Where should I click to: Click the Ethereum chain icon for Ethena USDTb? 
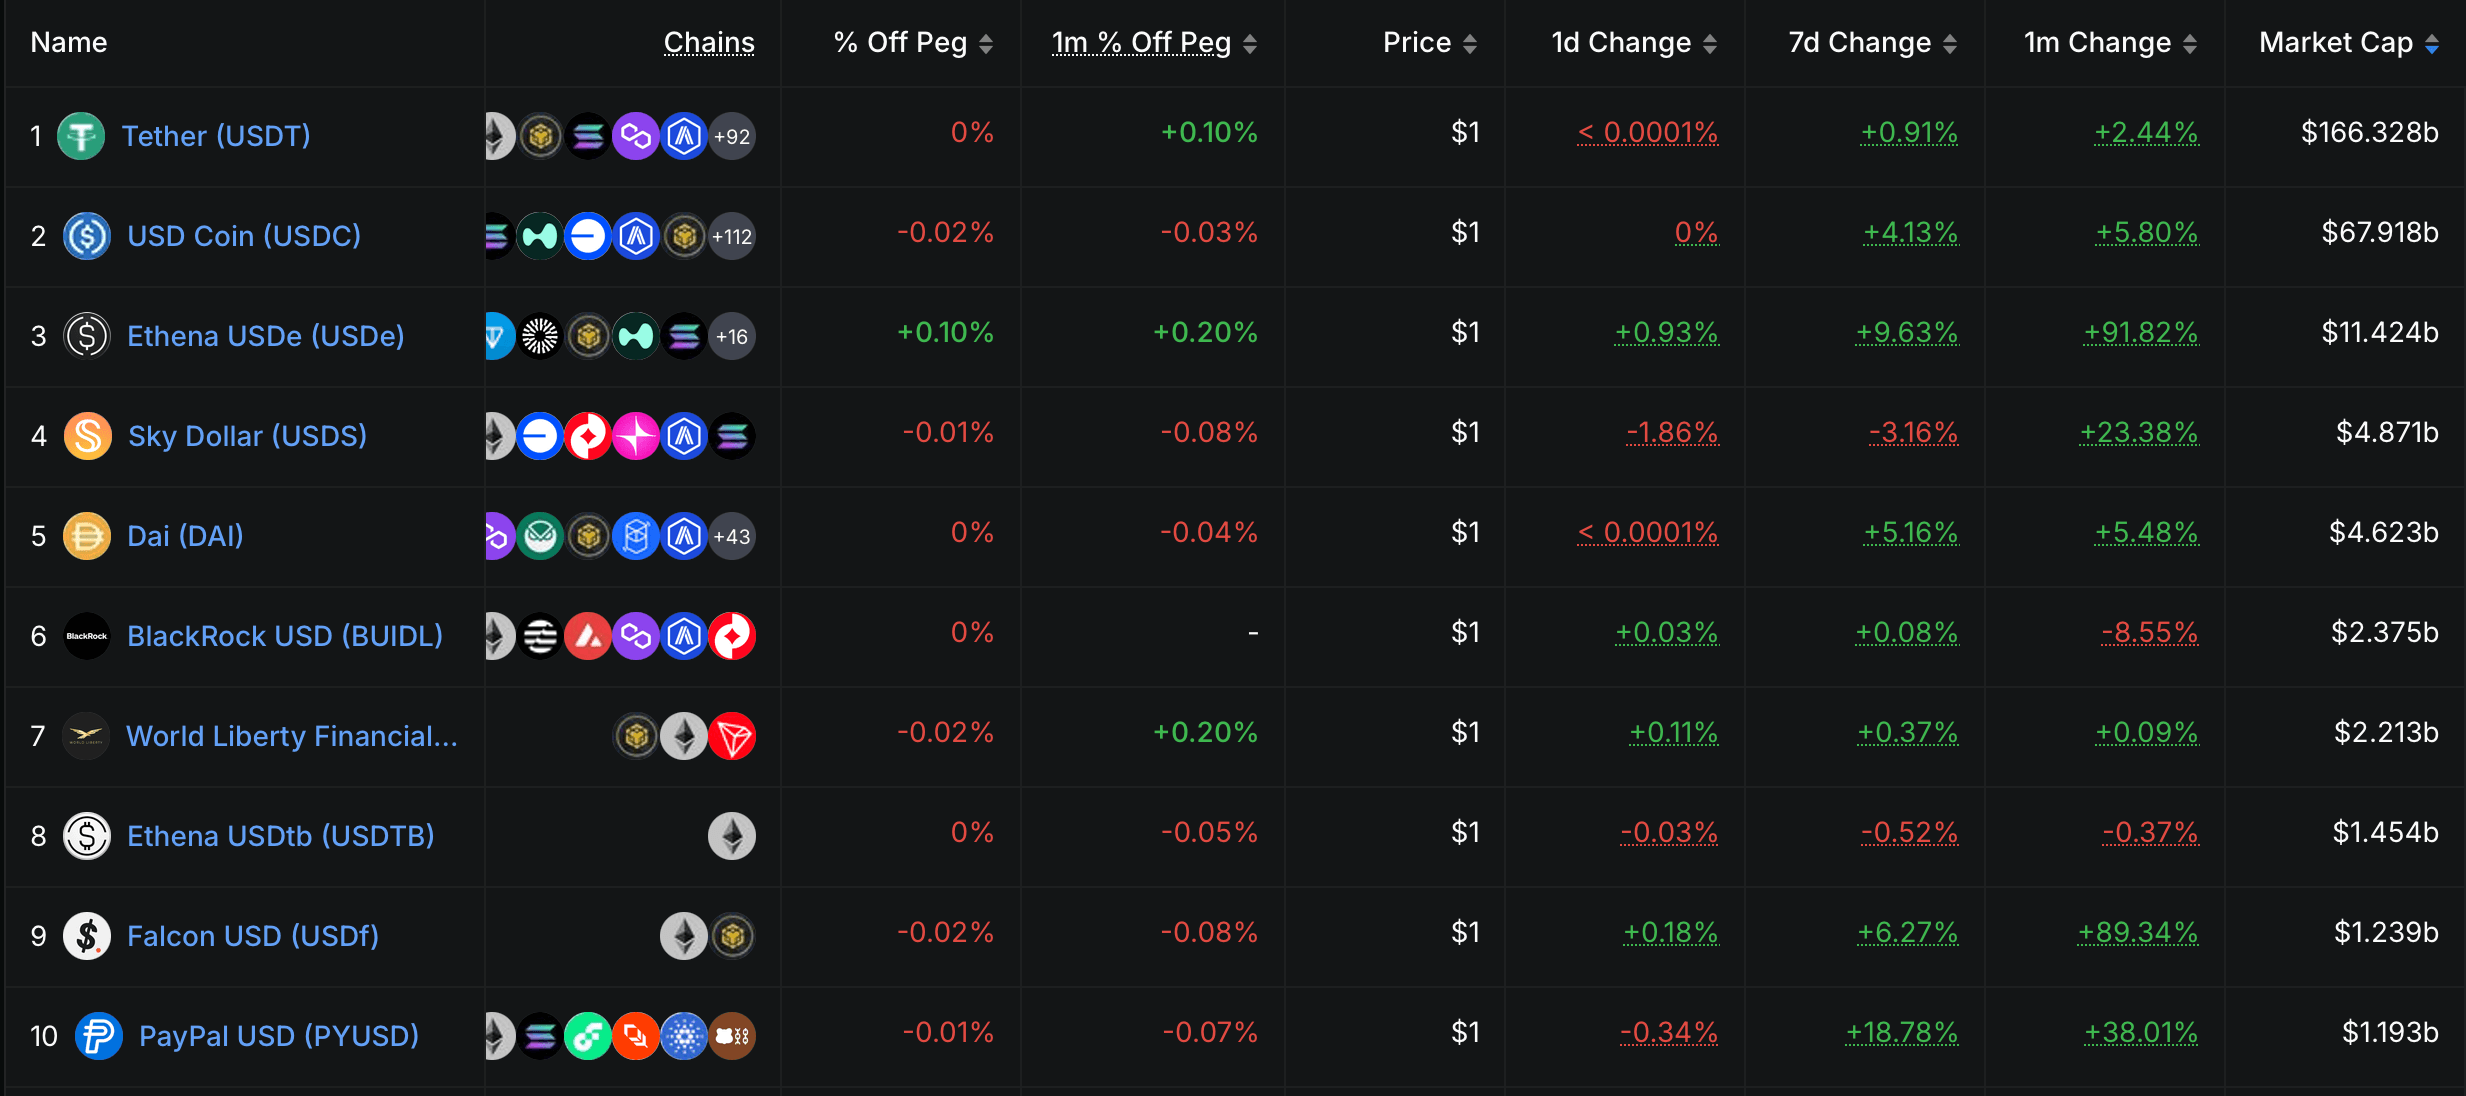732,836
